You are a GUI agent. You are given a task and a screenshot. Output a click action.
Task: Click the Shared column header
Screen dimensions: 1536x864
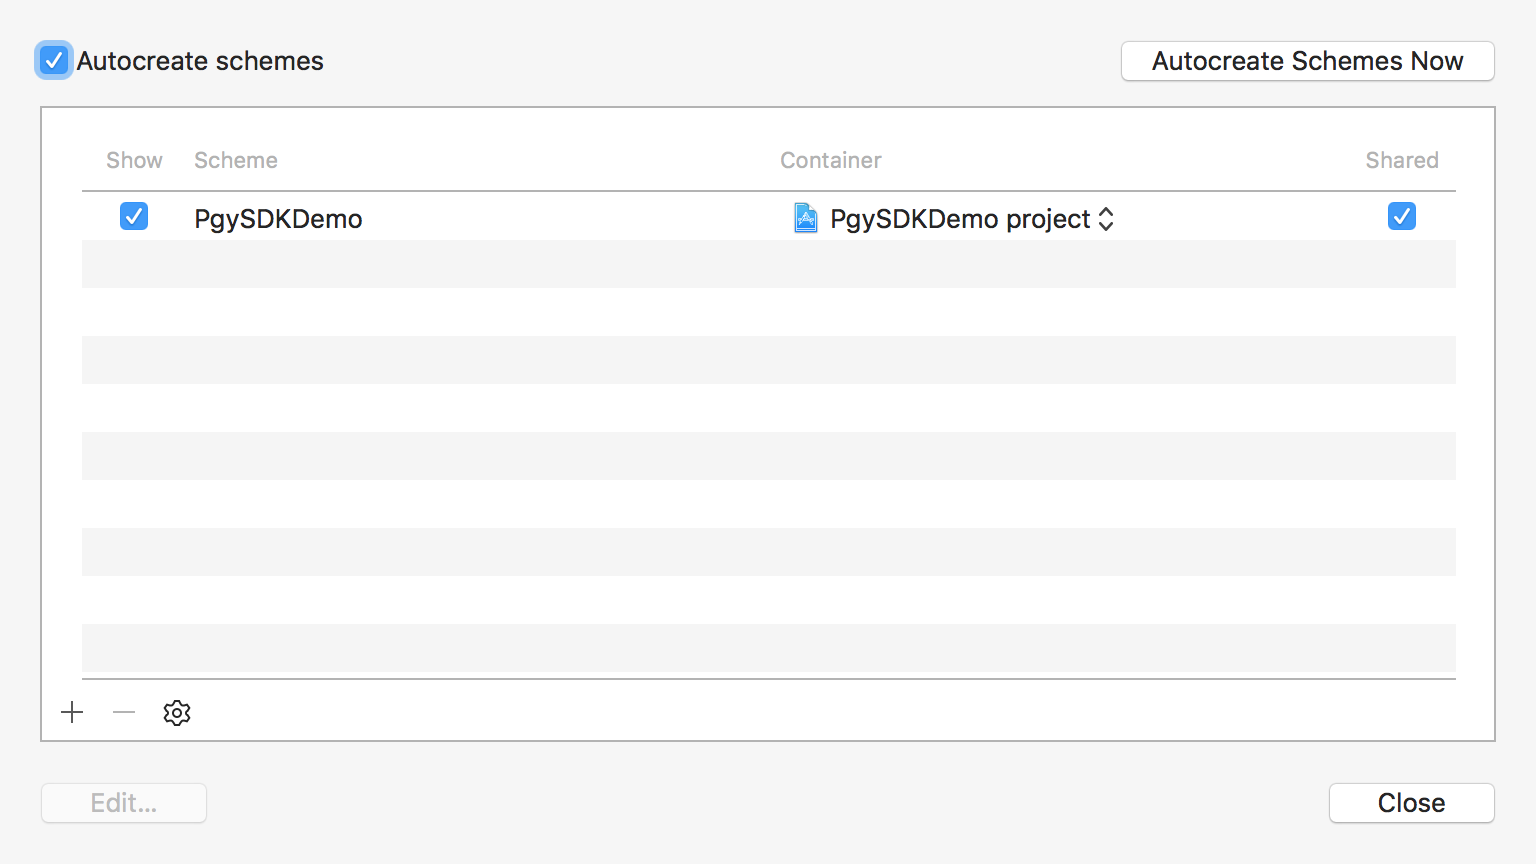coord(1401,160)
